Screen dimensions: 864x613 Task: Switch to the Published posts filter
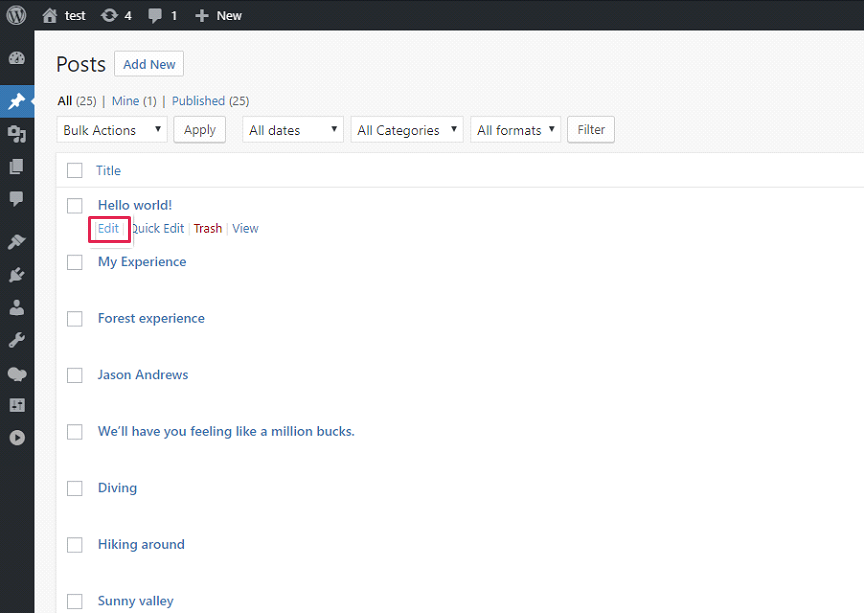coord(198,101)
